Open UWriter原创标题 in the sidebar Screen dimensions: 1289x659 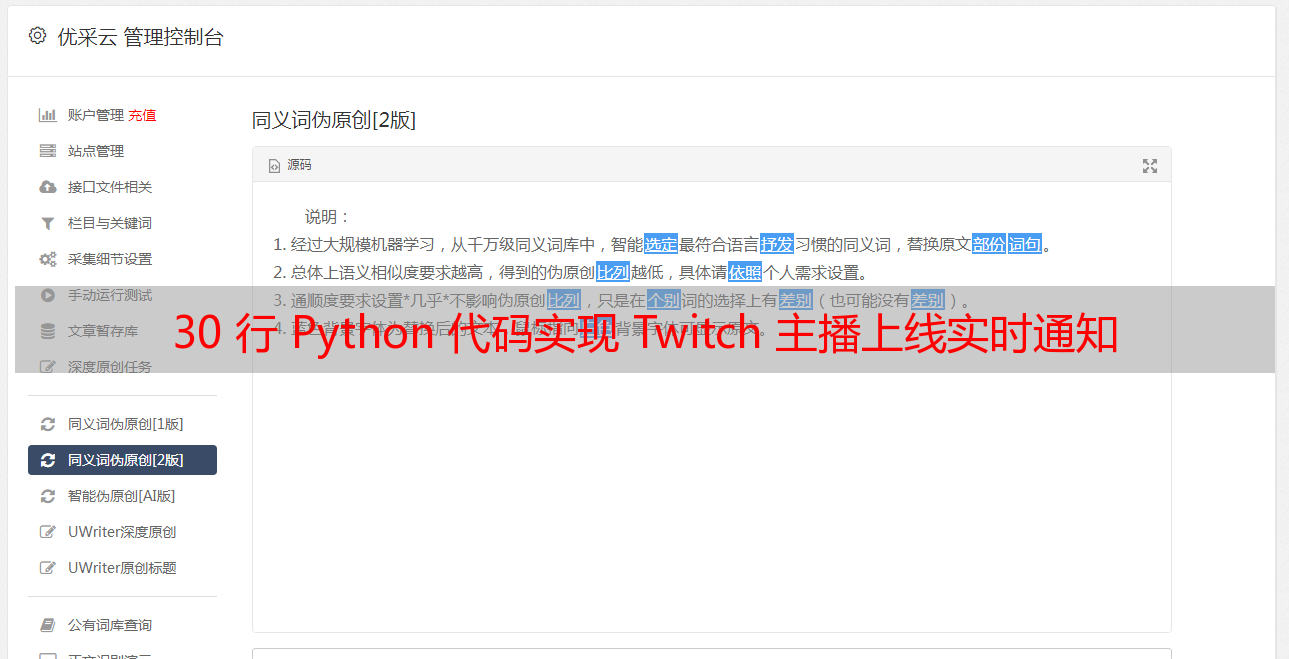[122, 568]
